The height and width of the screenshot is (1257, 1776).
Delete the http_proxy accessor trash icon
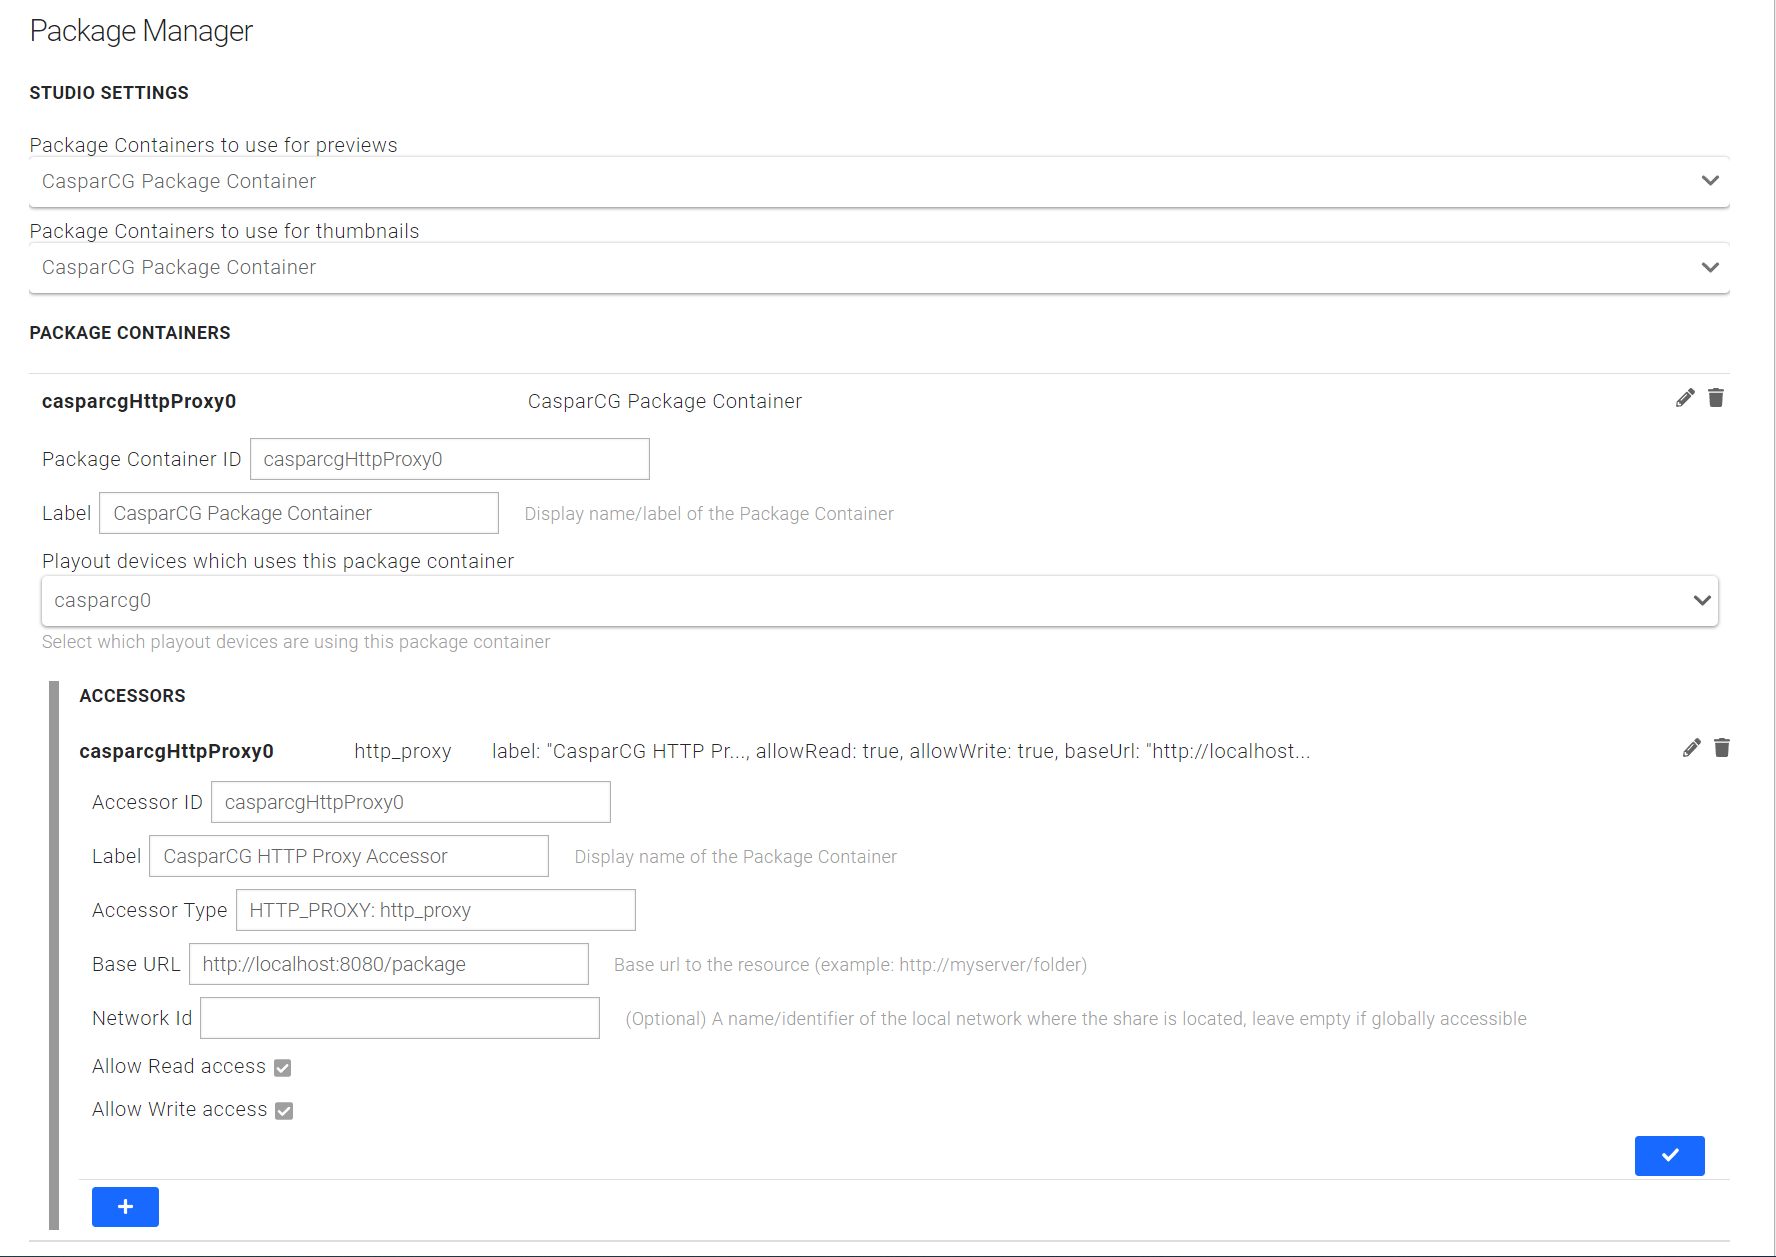pos(1722,748)
